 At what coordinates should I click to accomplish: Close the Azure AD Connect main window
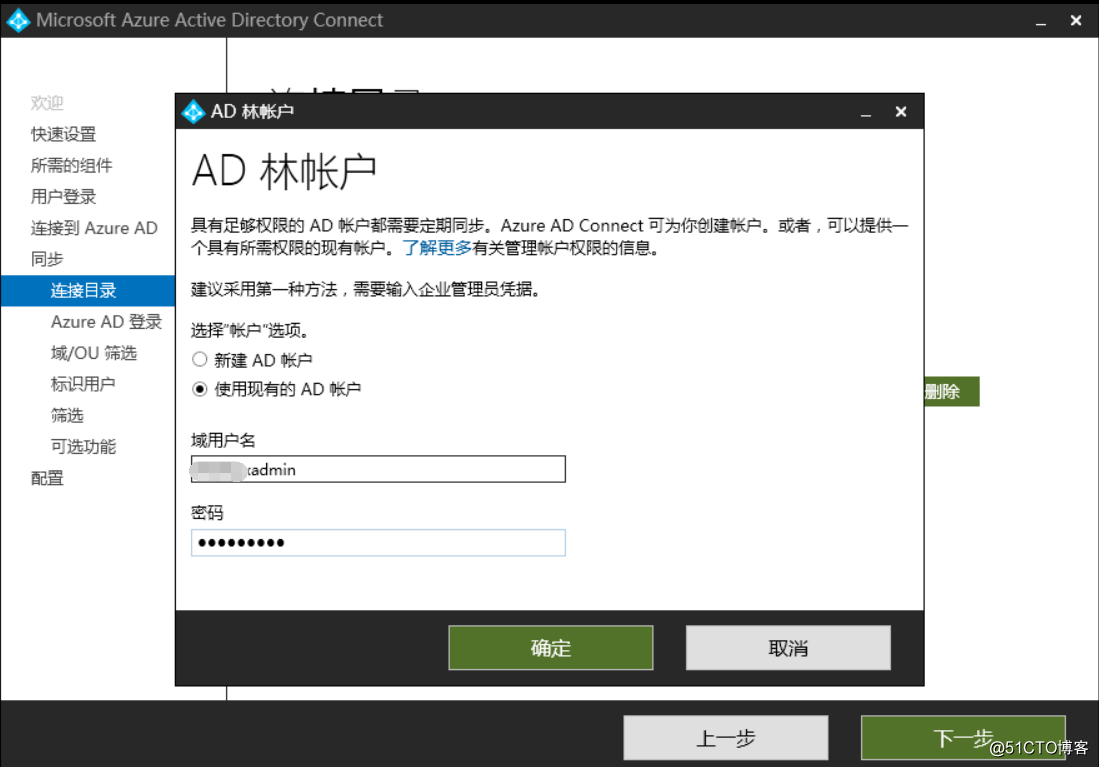(x=1076, y=20)
